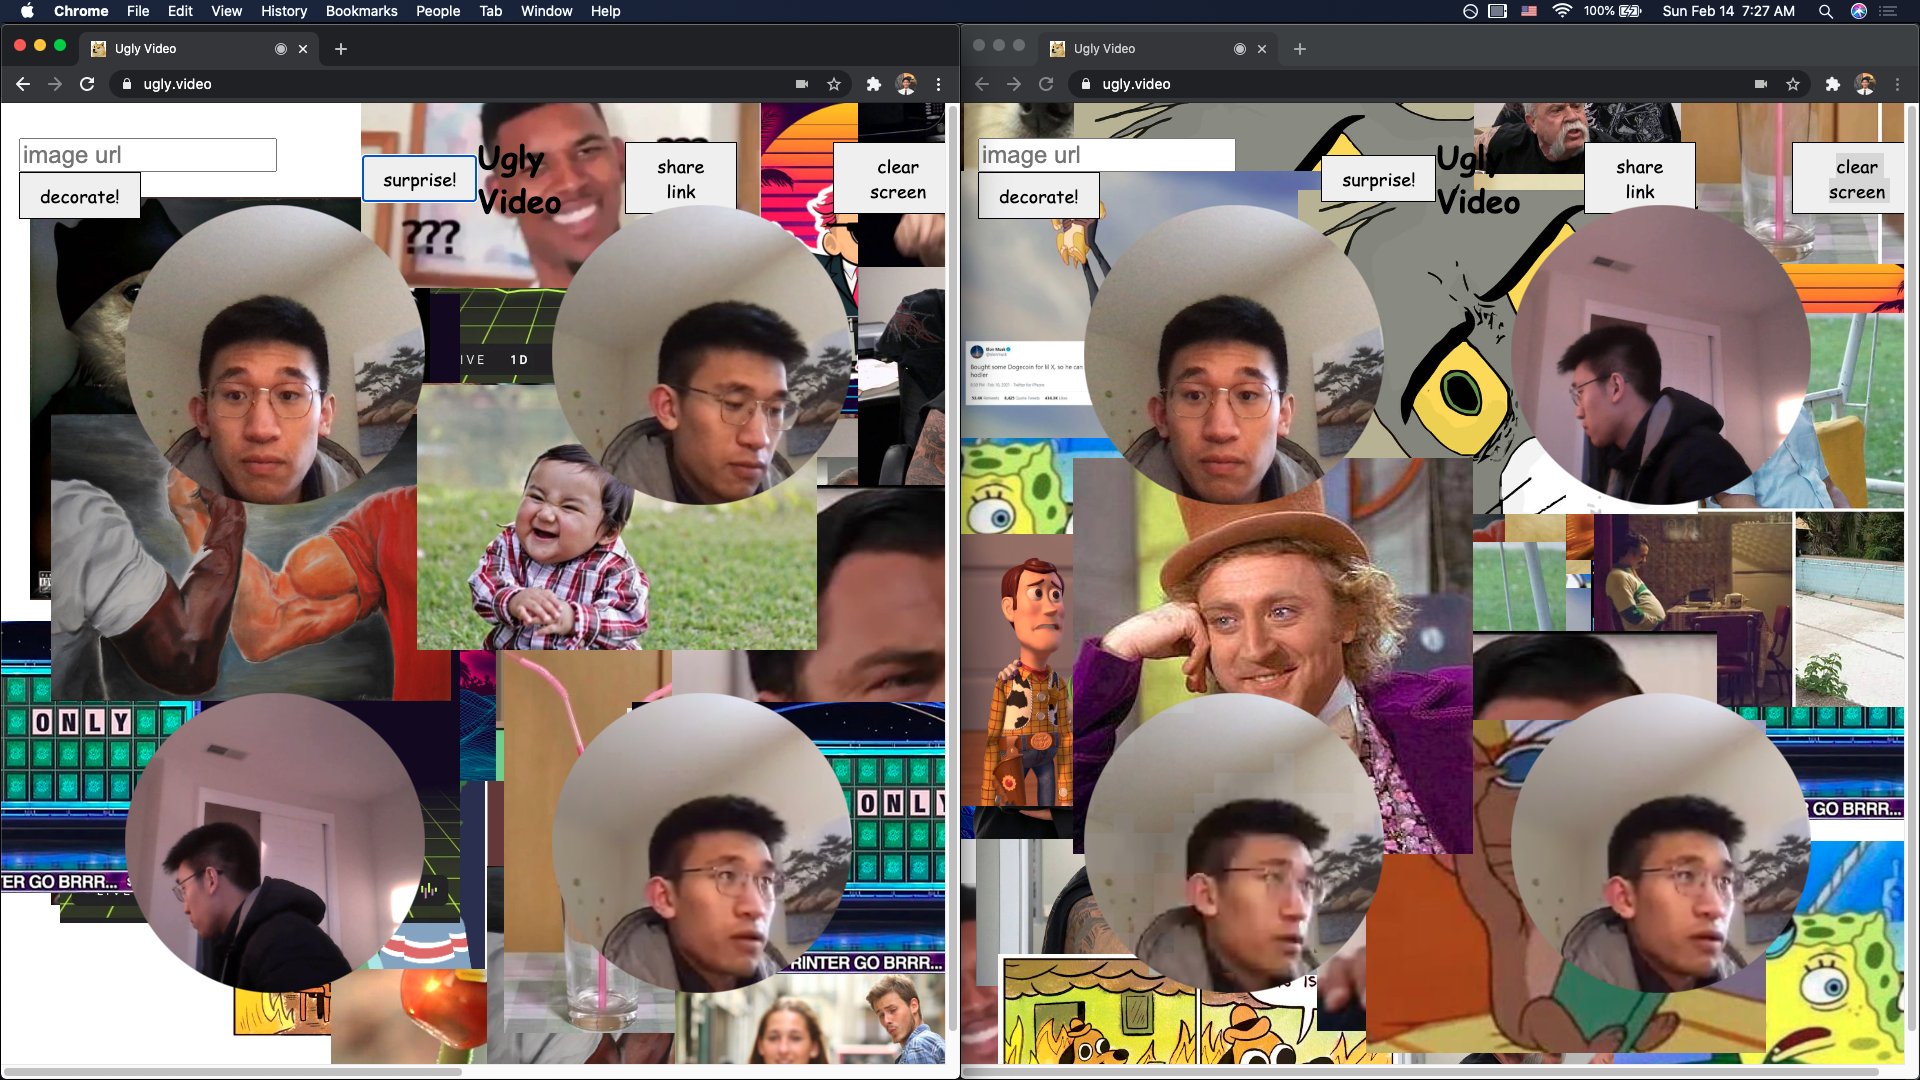Open the macOS Spotlight search icon
Viewport: 1920px width, 1080px height.
pyautogui.click(x=1825, y=11)
